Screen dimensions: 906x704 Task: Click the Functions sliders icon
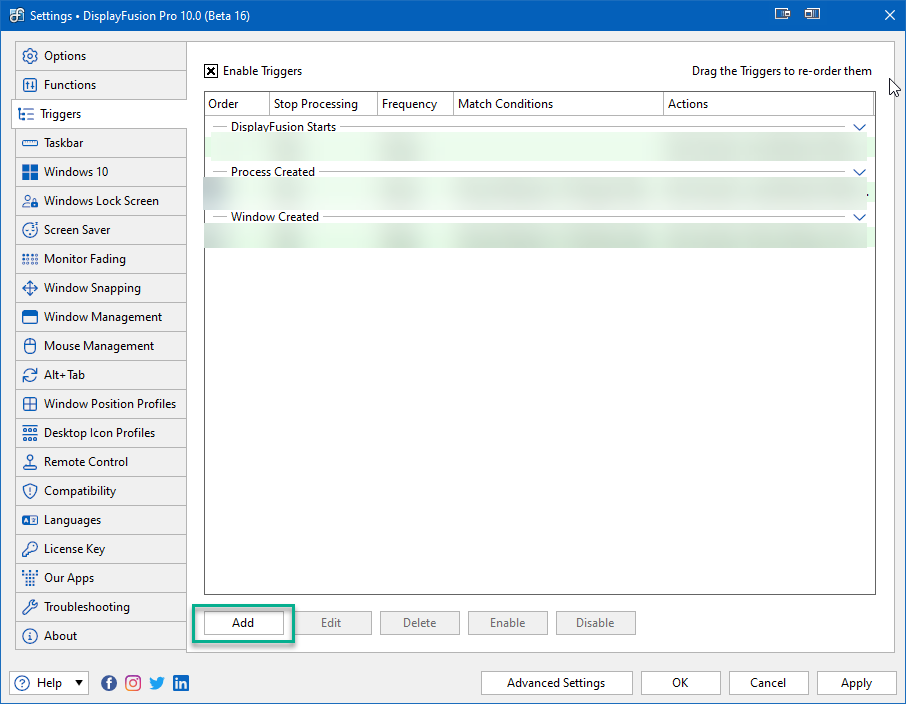[x=29, y=85]
